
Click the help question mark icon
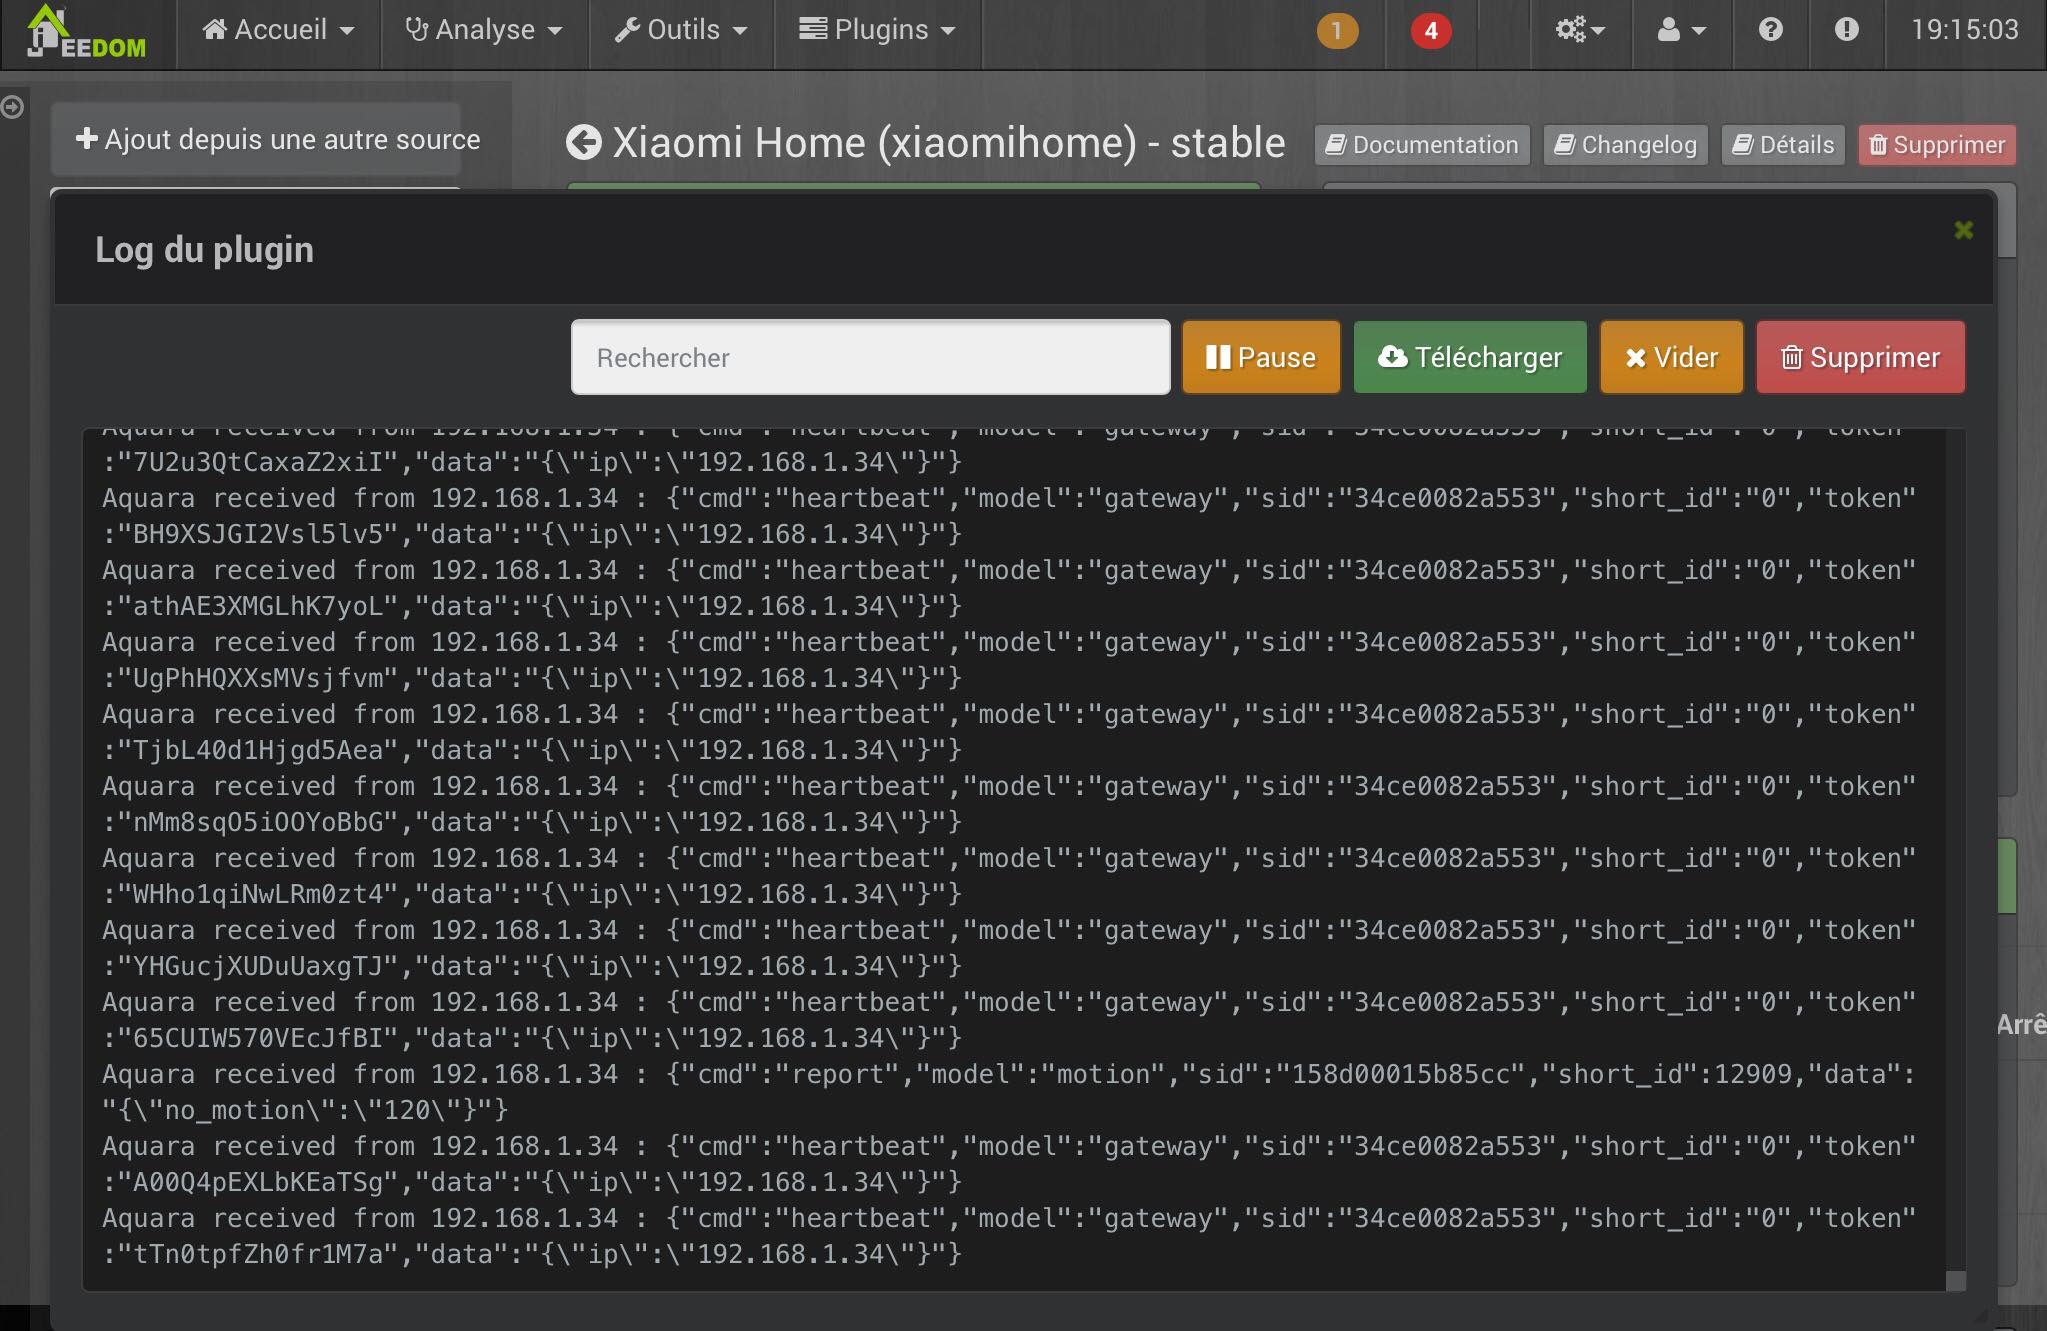point(1771,30)
